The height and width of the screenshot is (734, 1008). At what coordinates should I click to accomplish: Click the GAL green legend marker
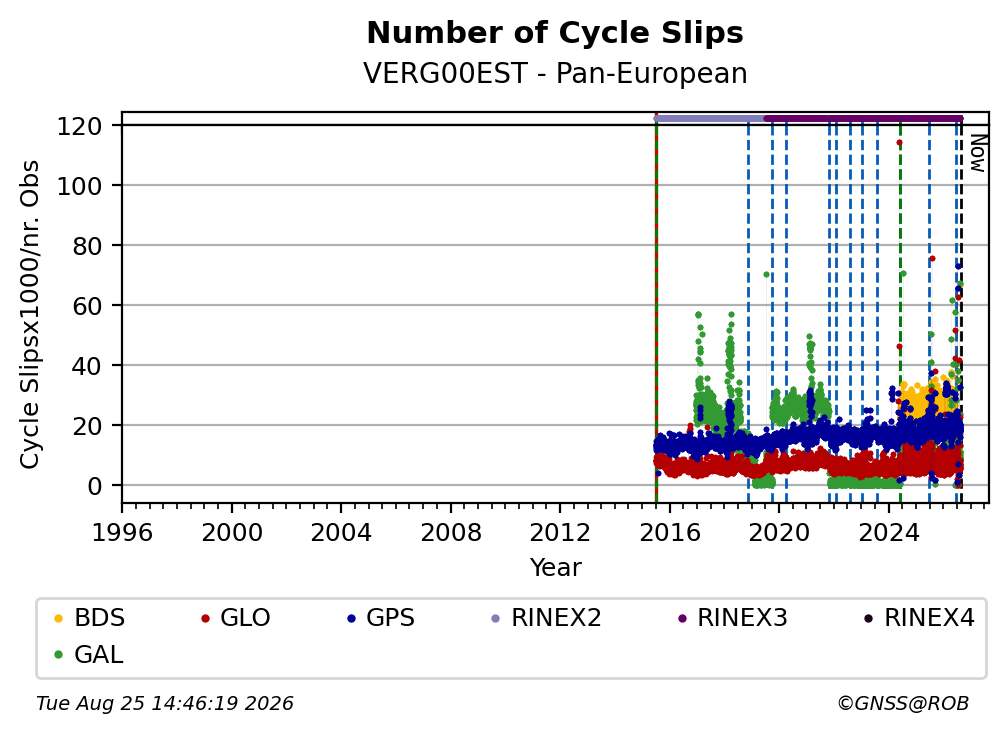(58, 655)
